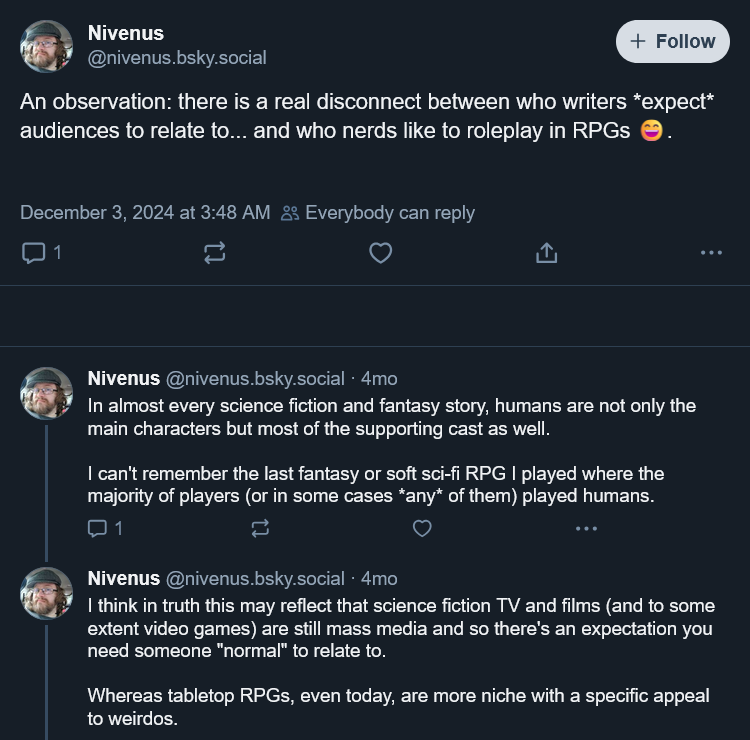Click the Follow button for Nivenus
Screen dimensions: 750x740
673,42
